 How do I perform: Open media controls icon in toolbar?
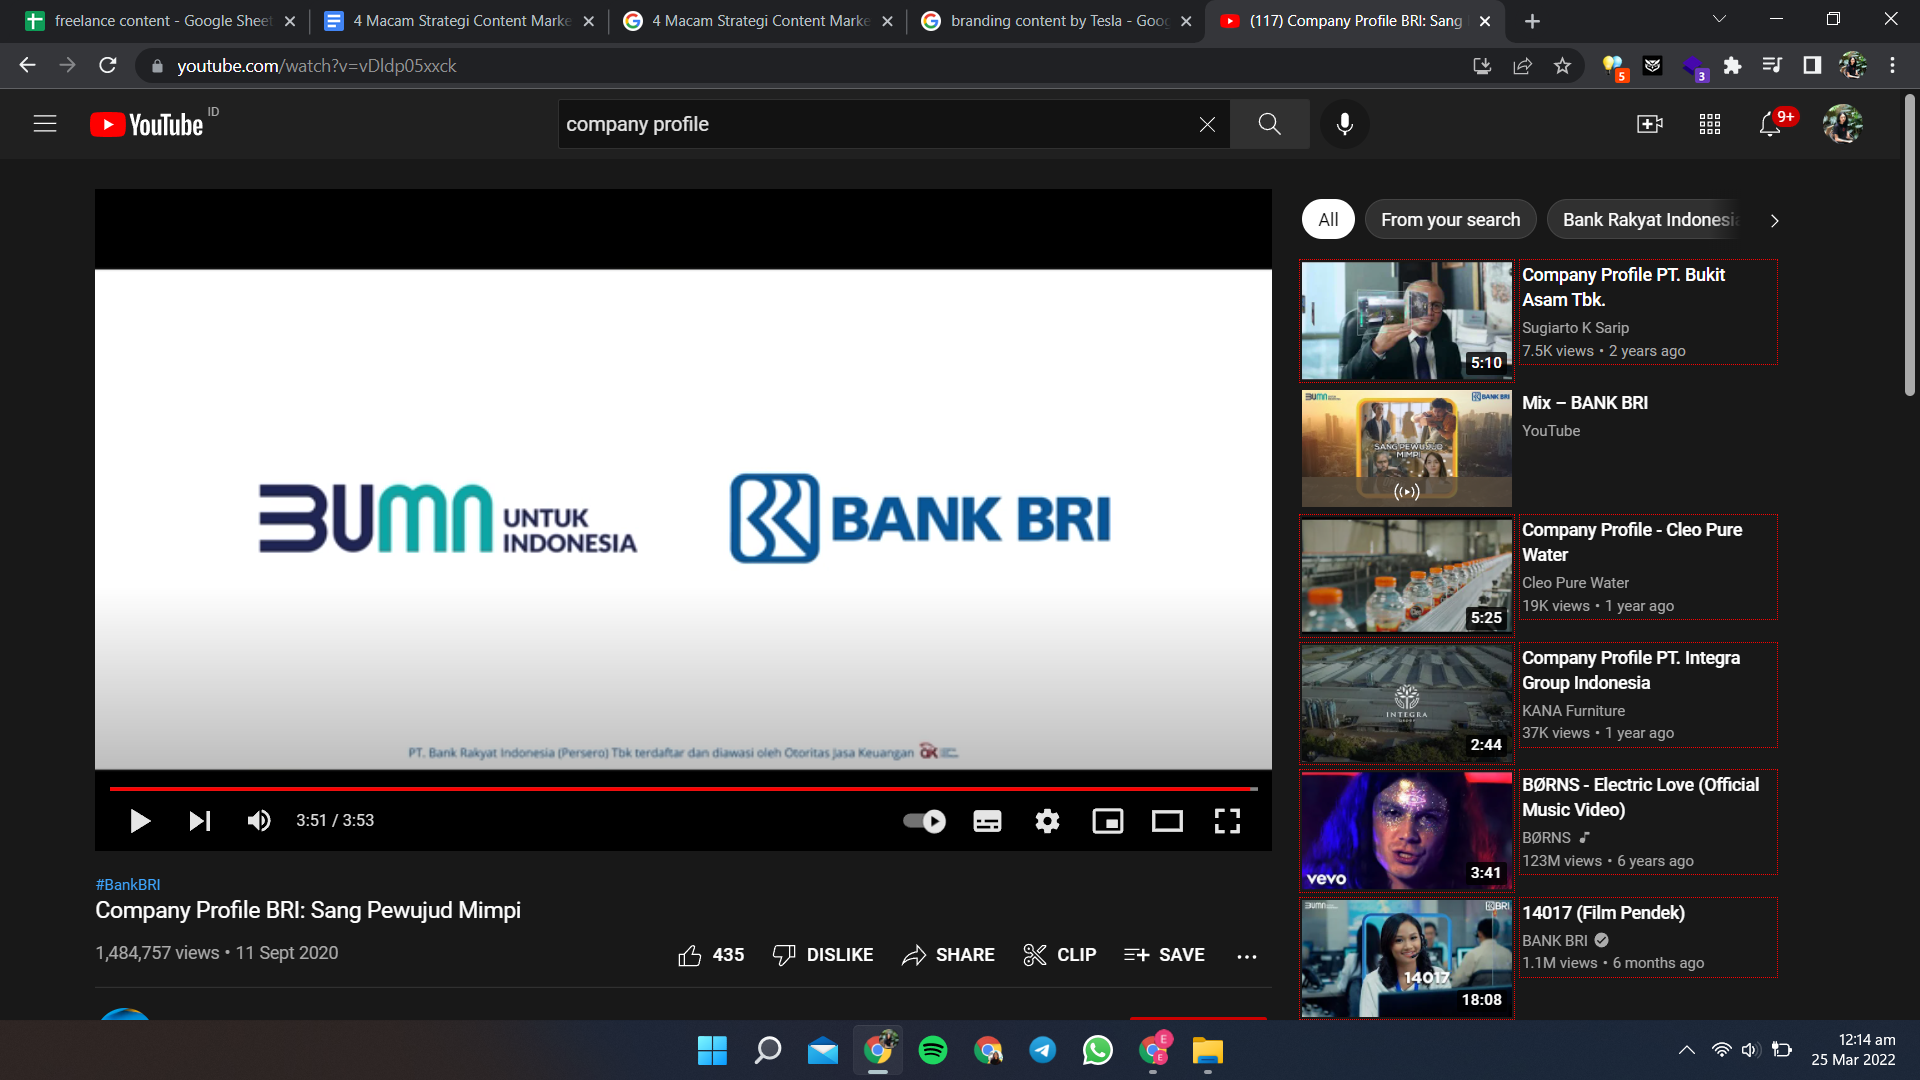(1772, 66)
